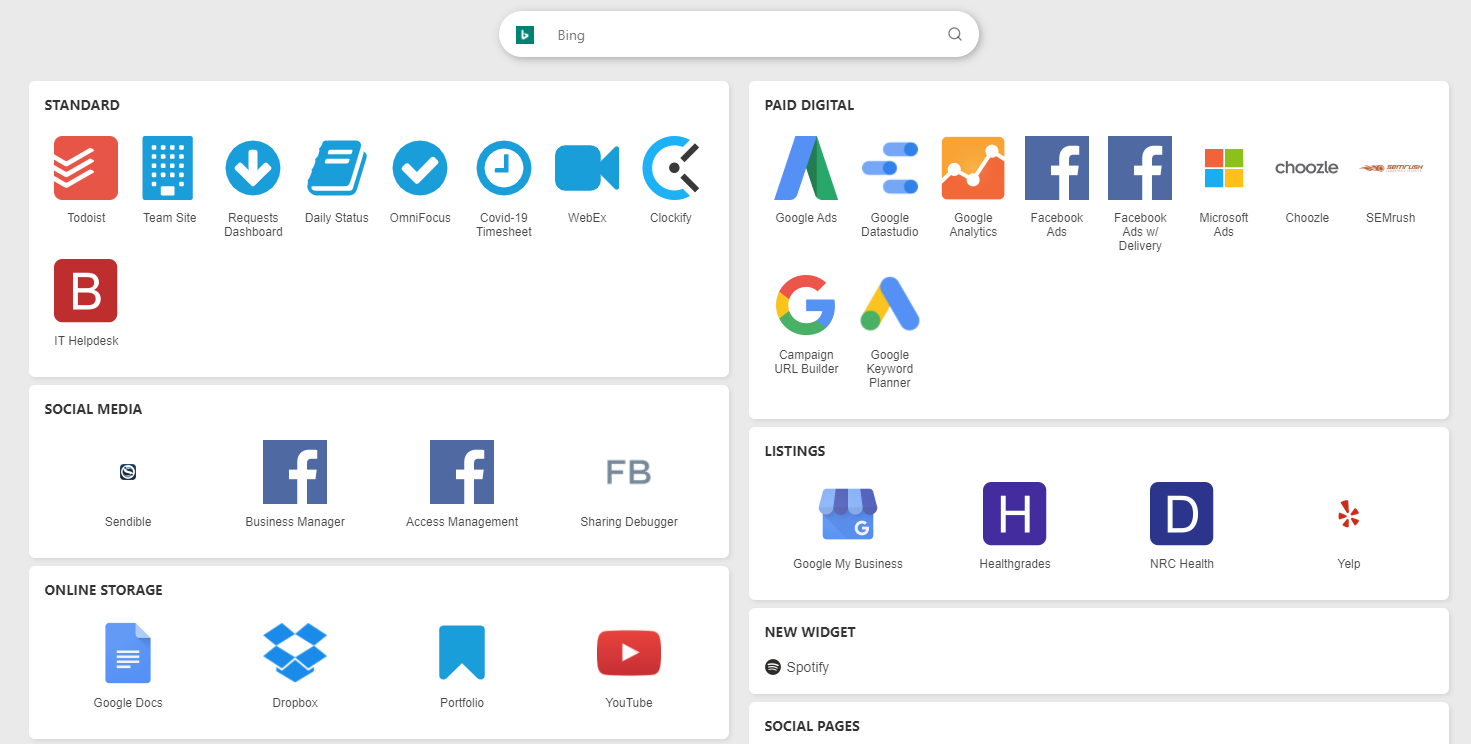Open the SEMrush logo shortcut
Viewport: 1471px width, 744px height.
pyautogui.click(x=1391, y=168)
